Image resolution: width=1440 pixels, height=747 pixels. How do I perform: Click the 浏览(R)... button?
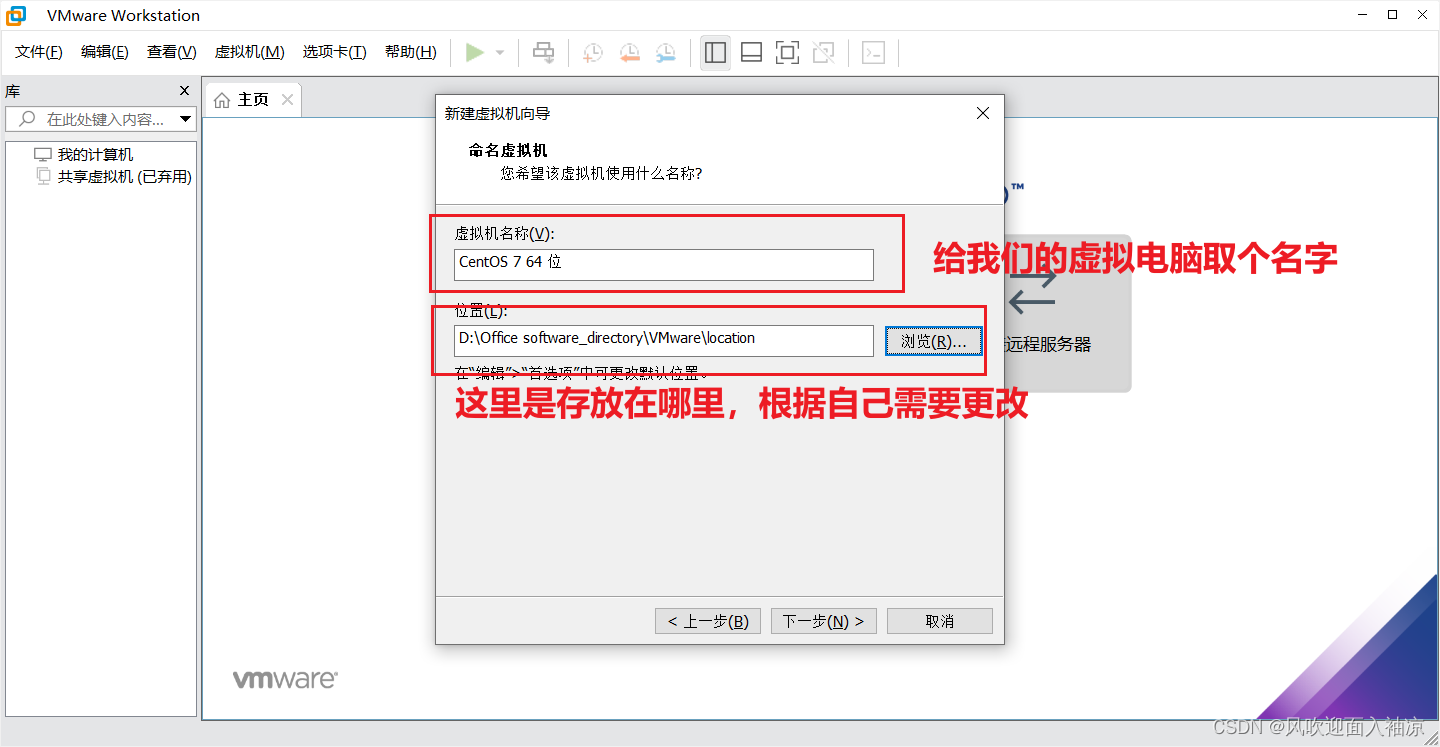point(934,341)
